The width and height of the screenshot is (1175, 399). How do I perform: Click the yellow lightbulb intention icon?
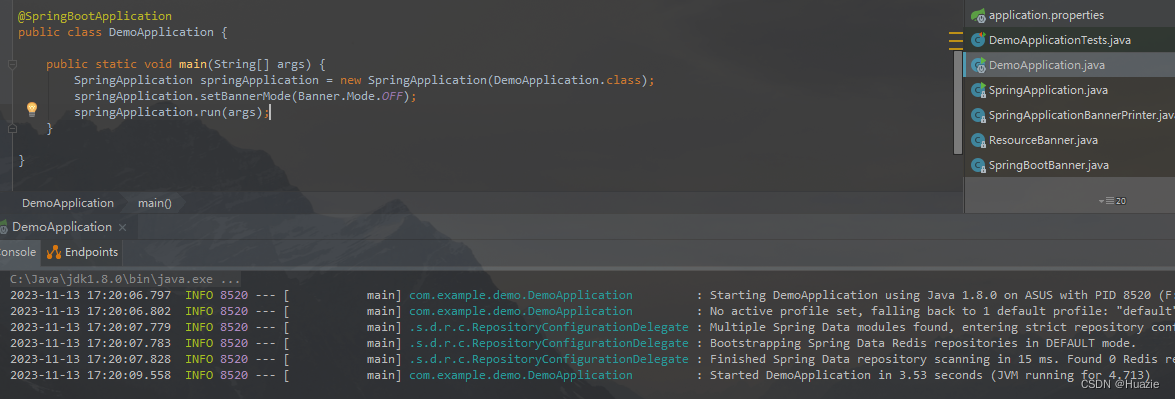pos(31,110)
